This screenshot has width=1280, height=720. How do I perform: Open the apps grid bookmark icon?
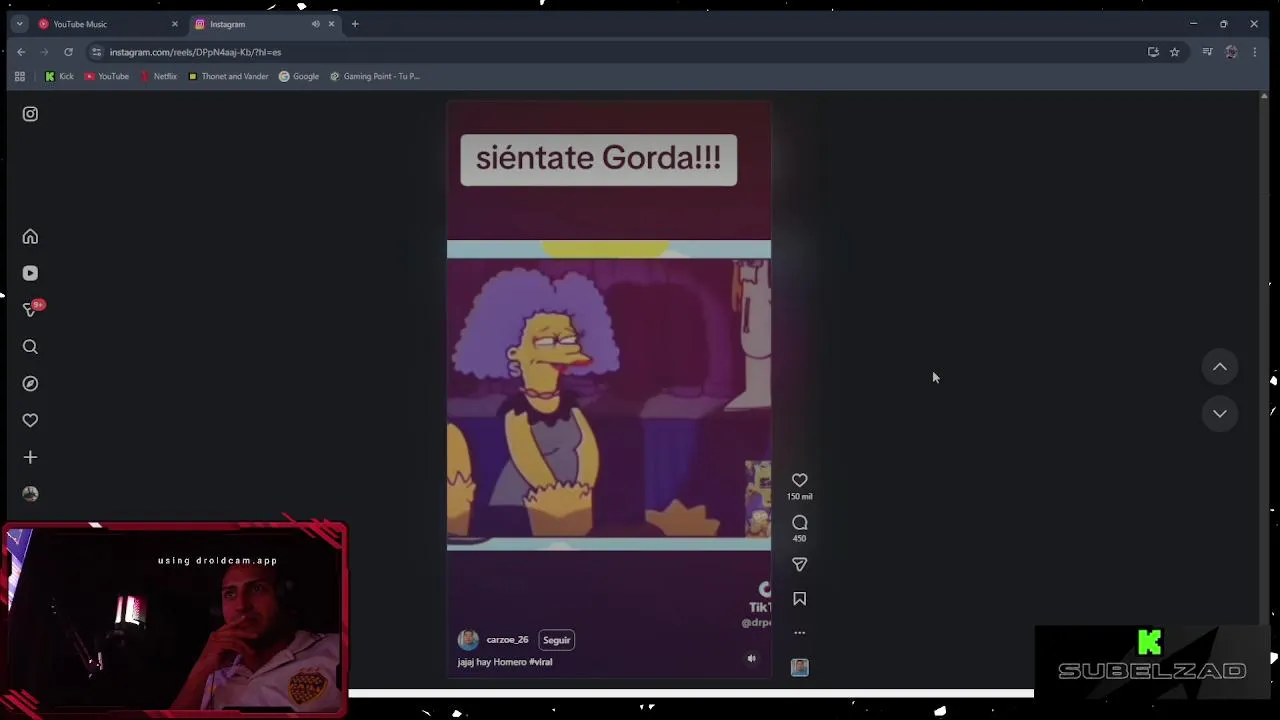[19, 76]
